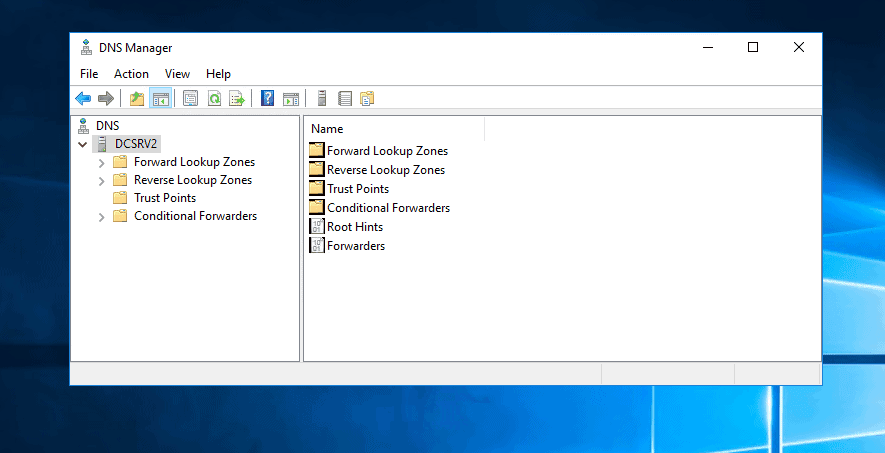
Task: Click the Refresh toolbar icon
Action: [x=214, y=99]
